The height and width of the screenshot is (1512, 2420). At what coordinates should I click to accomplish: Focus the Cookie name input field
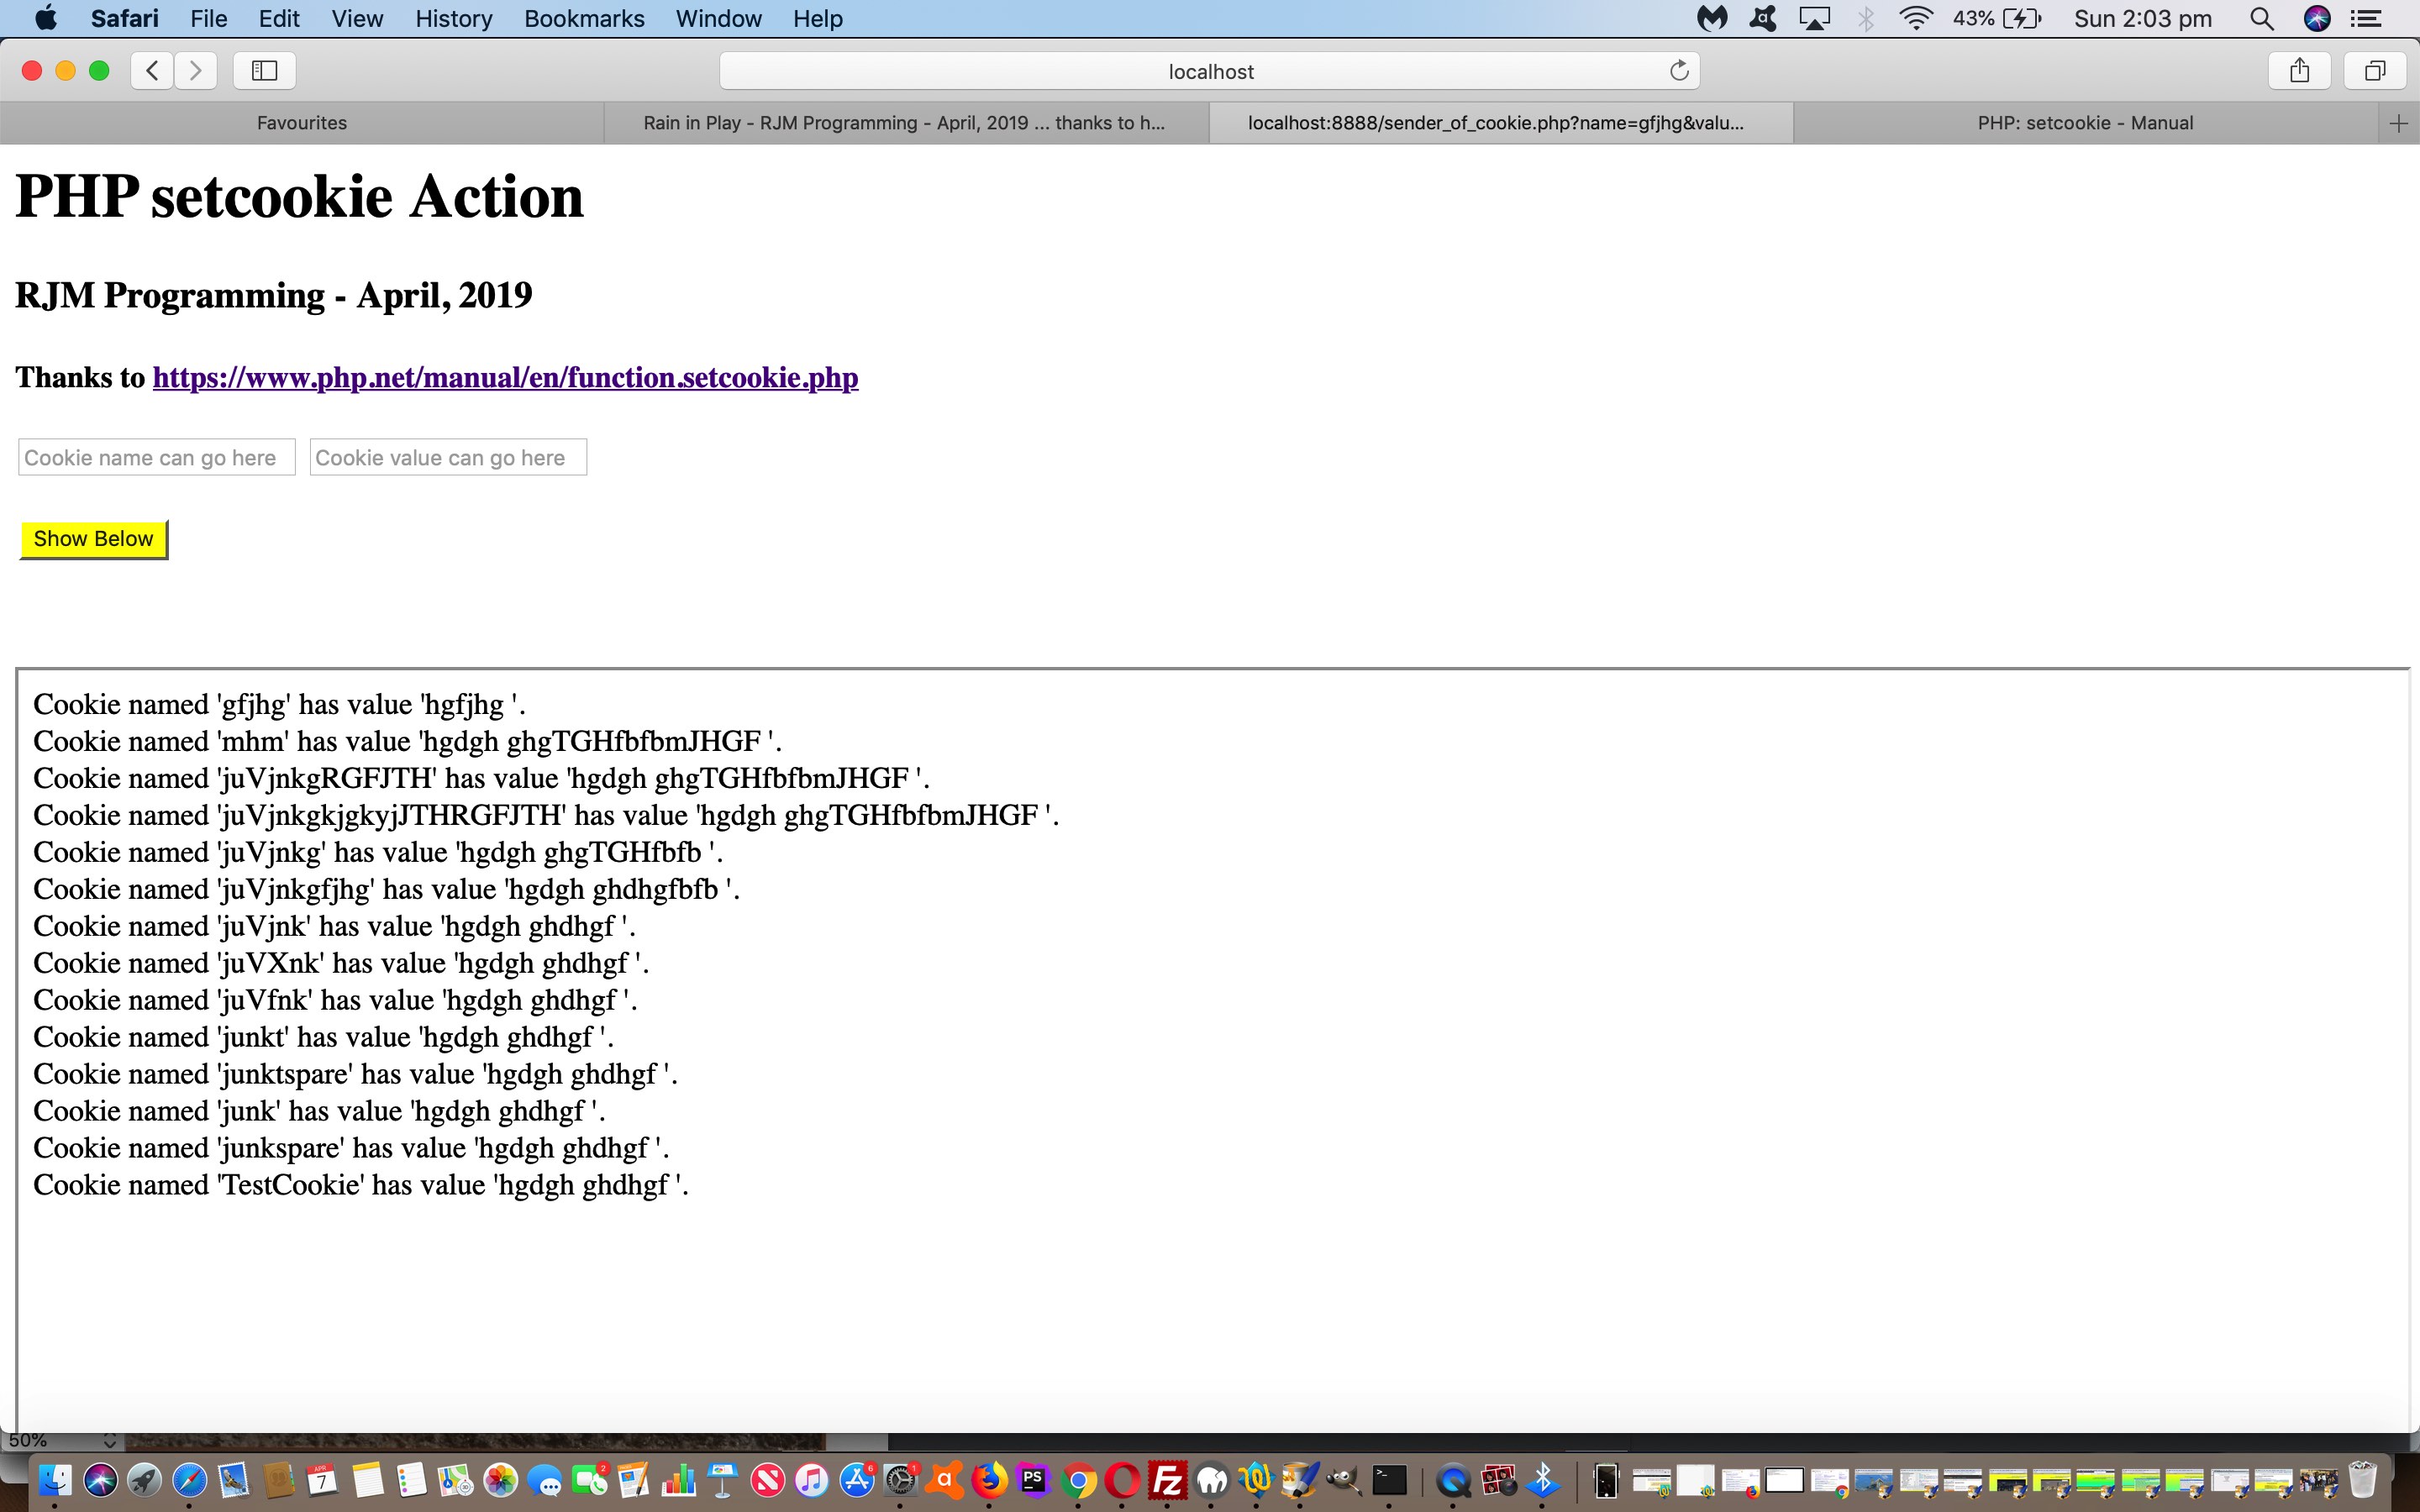coord(157,458)
